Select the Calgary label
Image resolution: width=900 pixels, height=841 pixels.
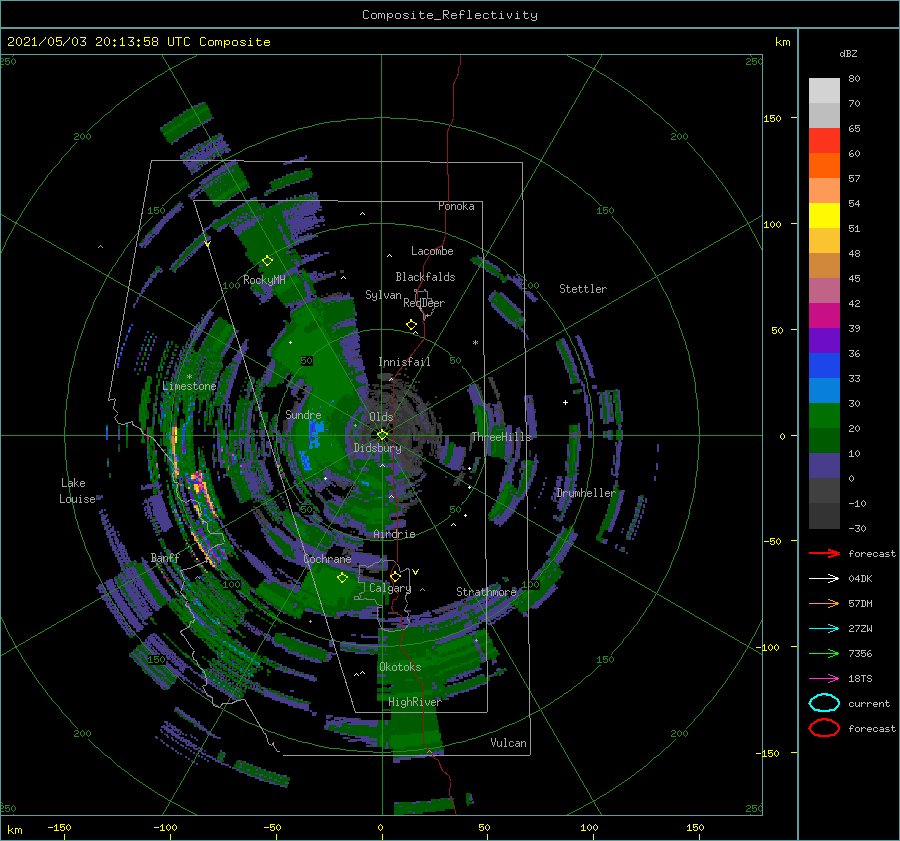(x=390, y=588)
